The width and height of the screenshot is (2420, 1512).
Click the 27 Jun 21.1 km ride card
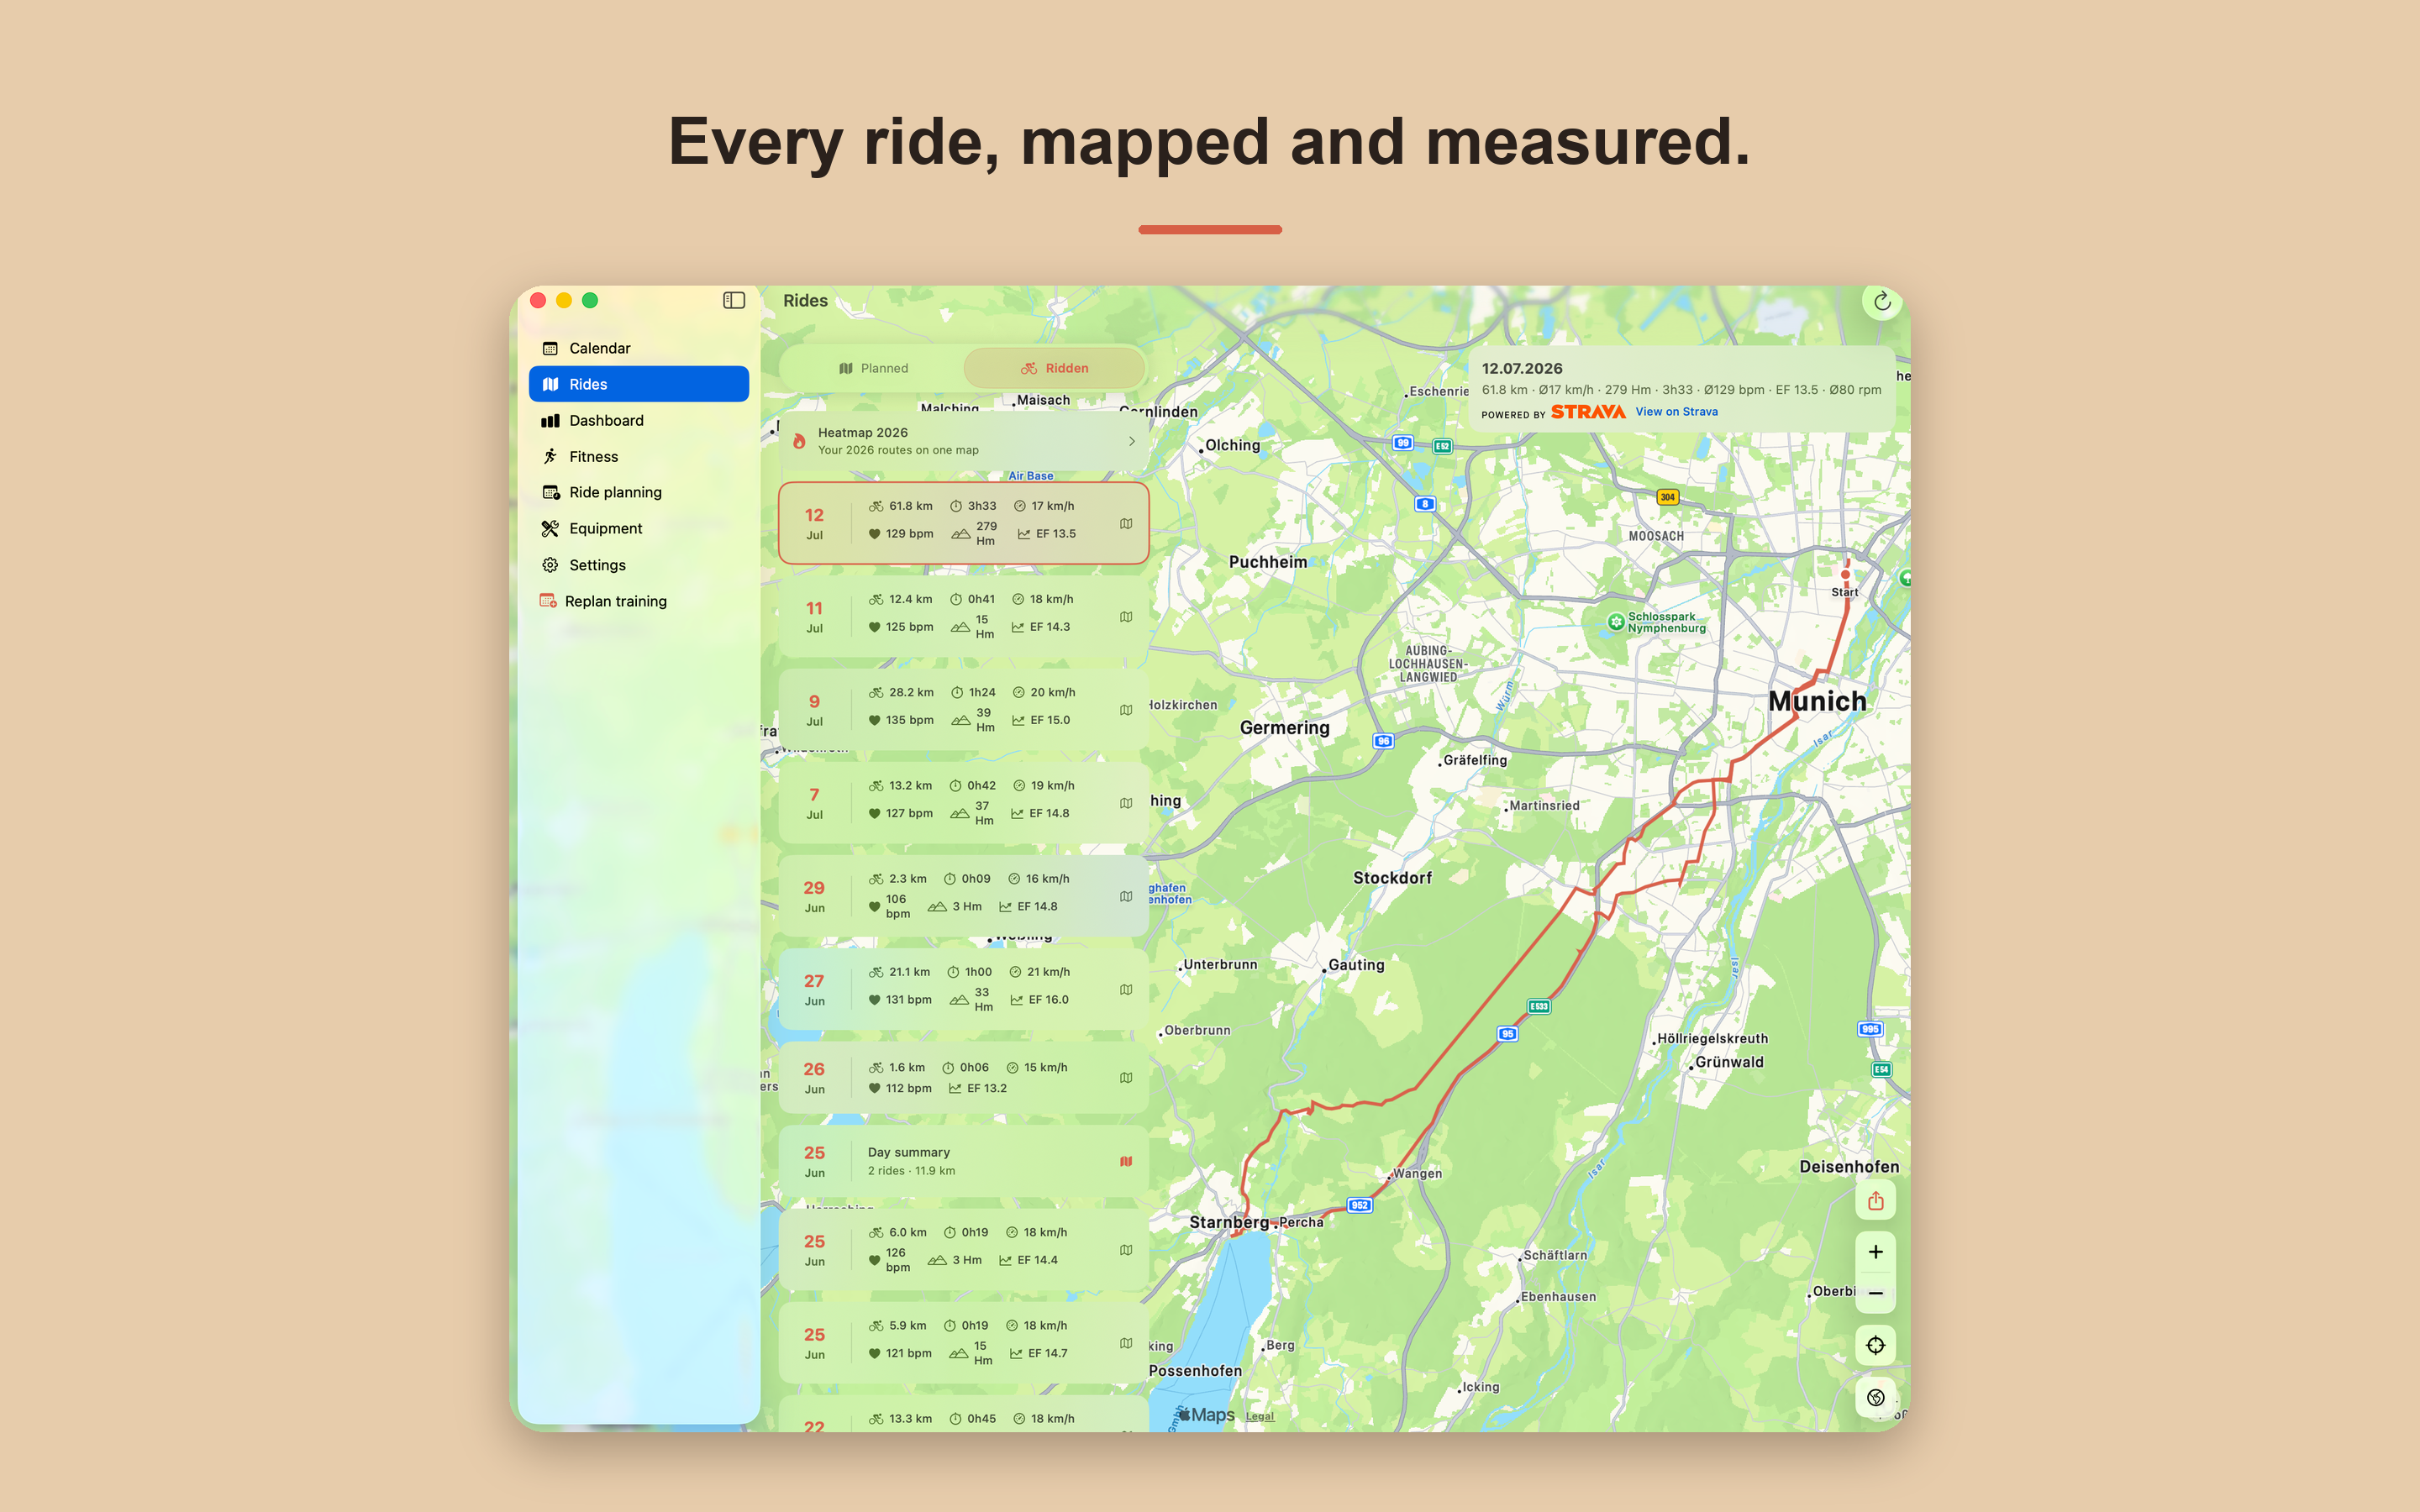tap(963, 989)
